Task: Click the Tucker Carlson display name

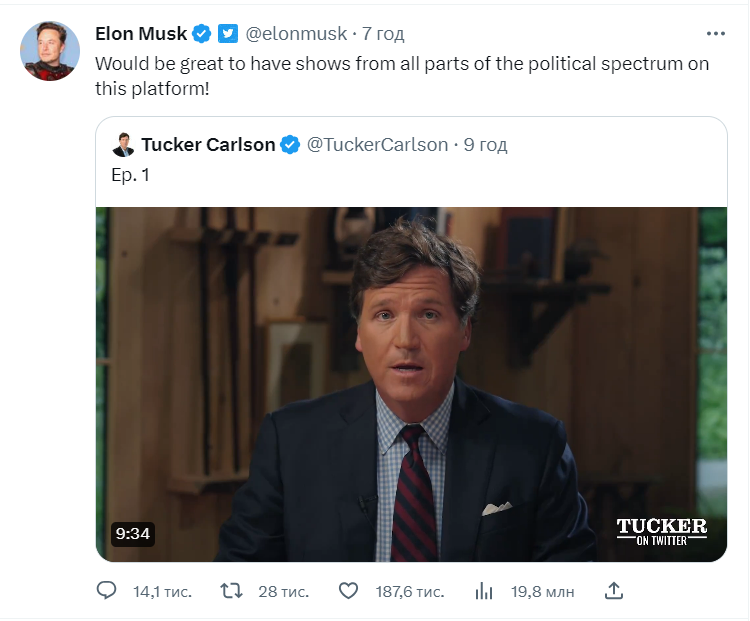Action: [x=208, y=144]
